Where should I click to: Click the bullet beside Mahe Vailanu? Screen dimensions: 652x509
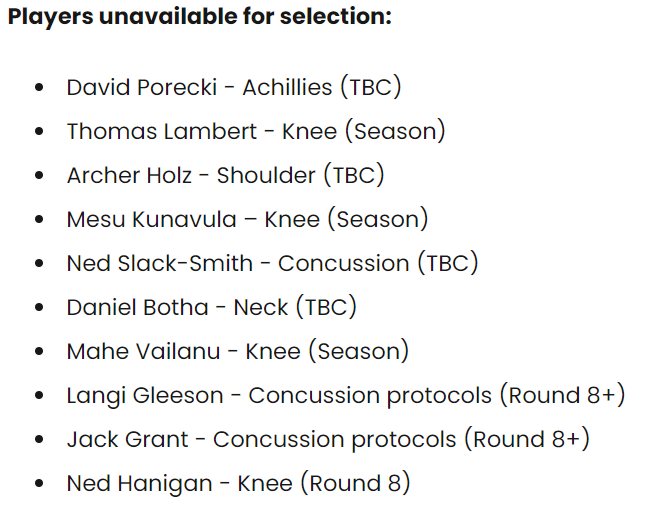pyautogui.click(x=39, y=351)
